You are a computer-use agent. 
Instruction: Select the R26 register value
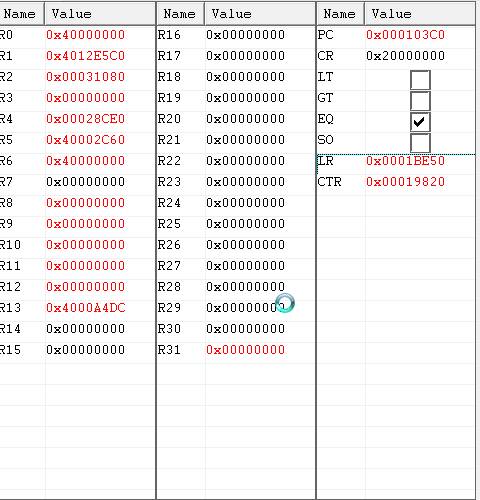(246, 245)
